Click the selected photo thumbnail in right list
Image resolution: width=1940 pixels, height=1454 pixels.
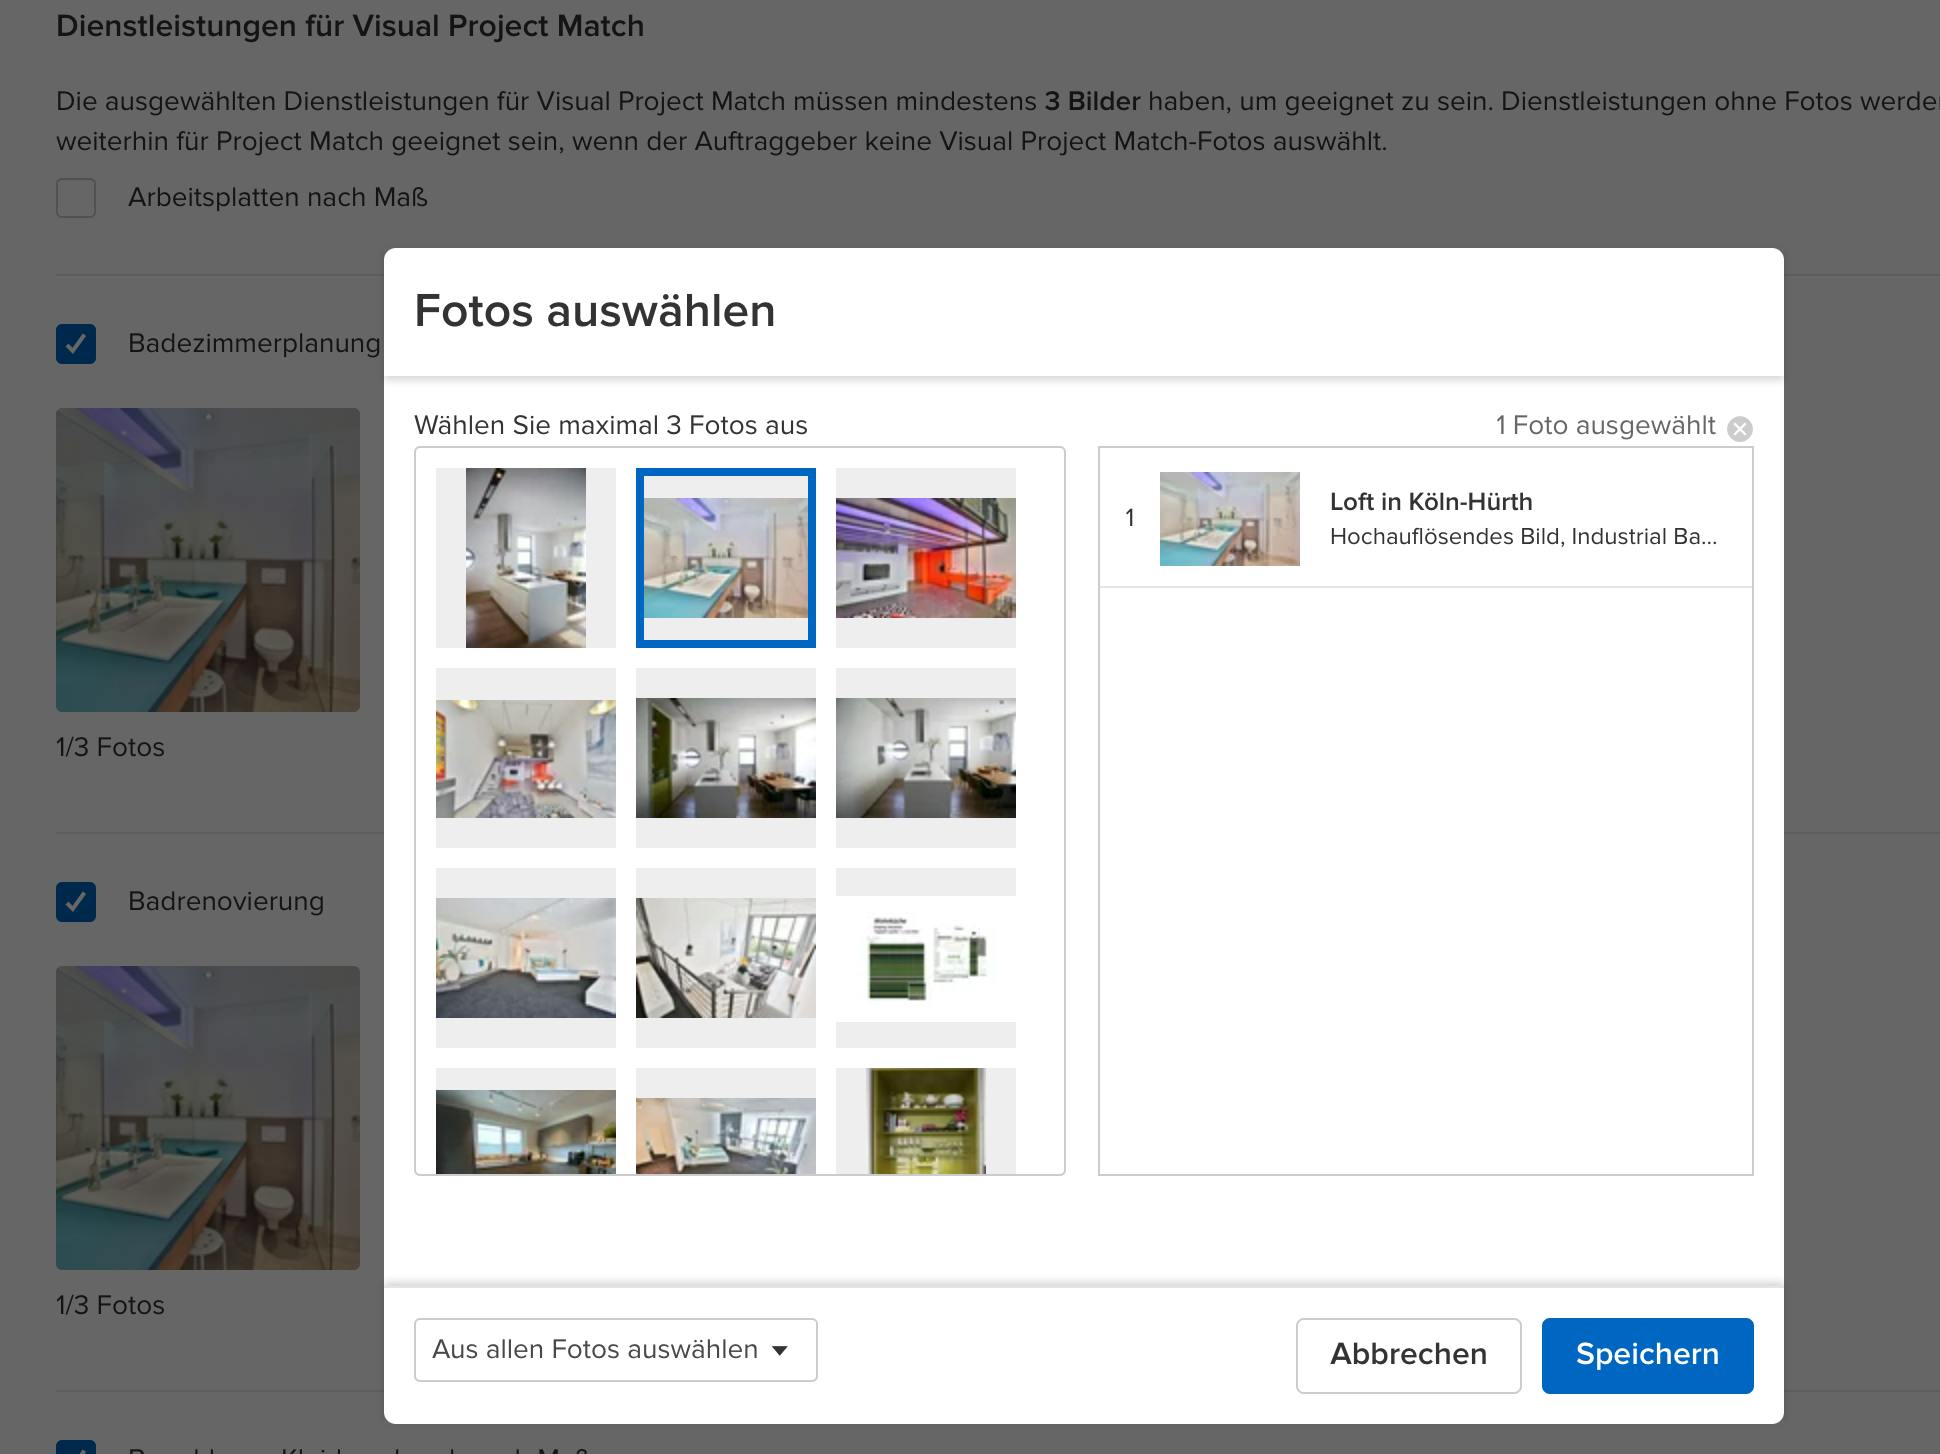[1230, 519]
